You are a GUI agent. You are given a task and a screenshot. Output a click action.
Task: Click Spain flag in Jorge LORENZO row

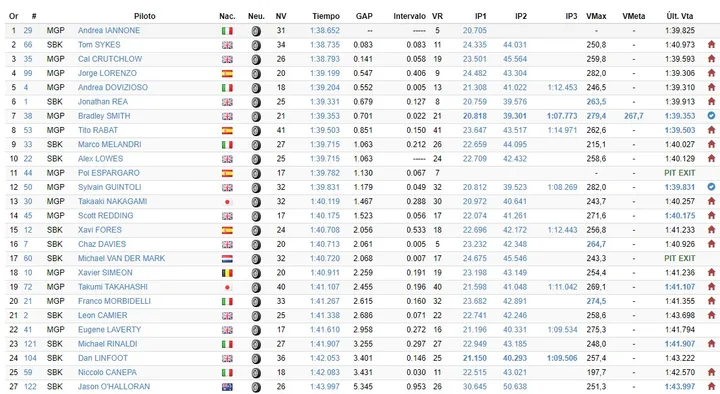227,74
